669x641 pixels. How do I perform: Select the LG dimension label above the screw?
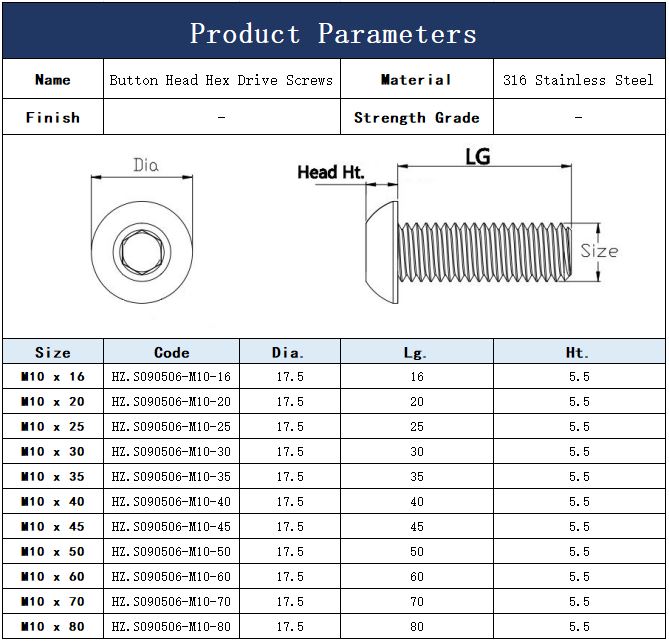(x=478, y=157)
